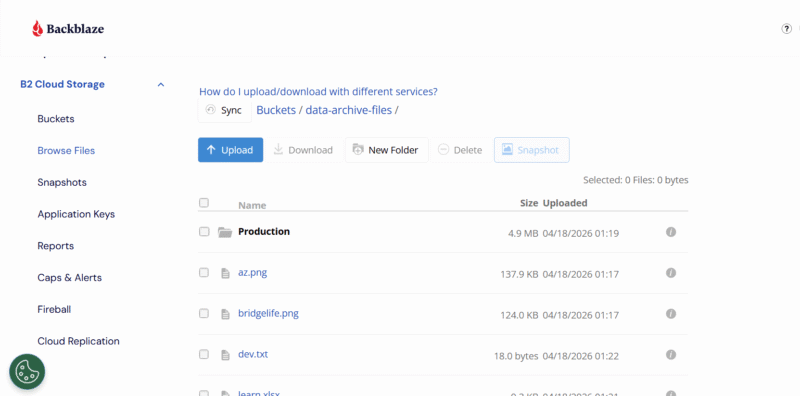This screenshot has width=800, height=396.
Task: Click the 124.0 KB size value
Action: coord(519,315)
